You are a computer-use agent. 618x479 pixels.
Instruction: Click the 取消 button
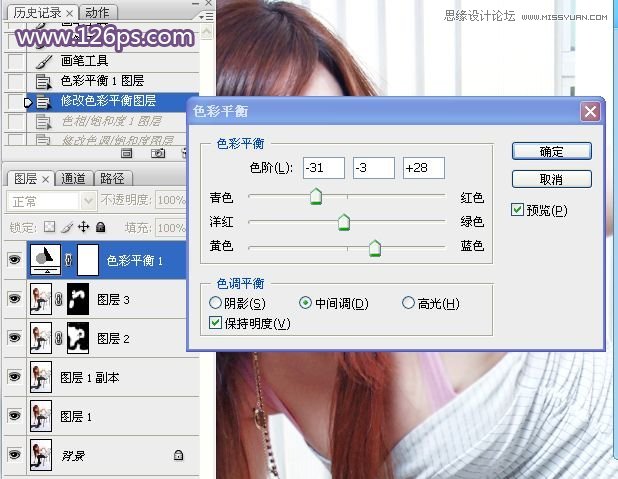[551, 179]
